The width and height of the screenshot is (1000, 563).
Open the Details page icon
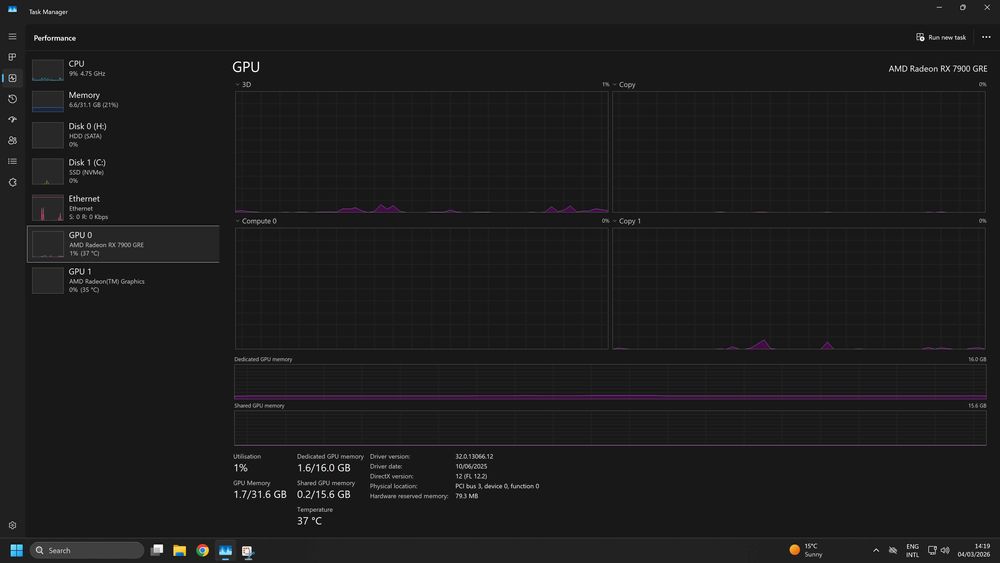(12, 161)
